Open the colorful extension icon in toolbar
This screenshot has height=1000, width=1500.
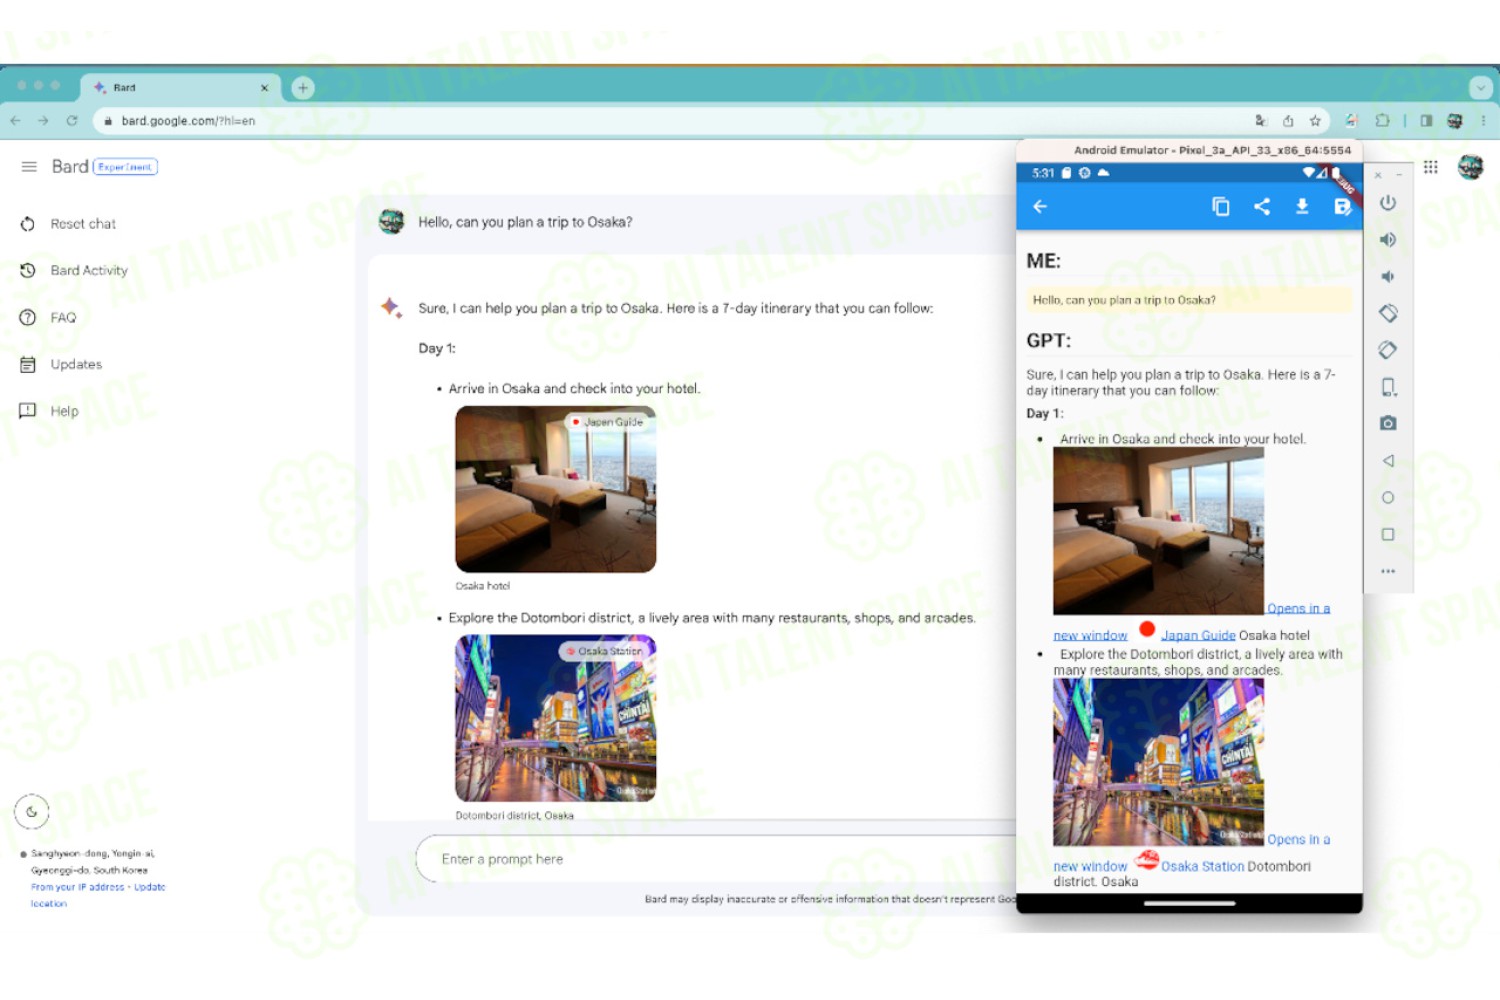1351,121
